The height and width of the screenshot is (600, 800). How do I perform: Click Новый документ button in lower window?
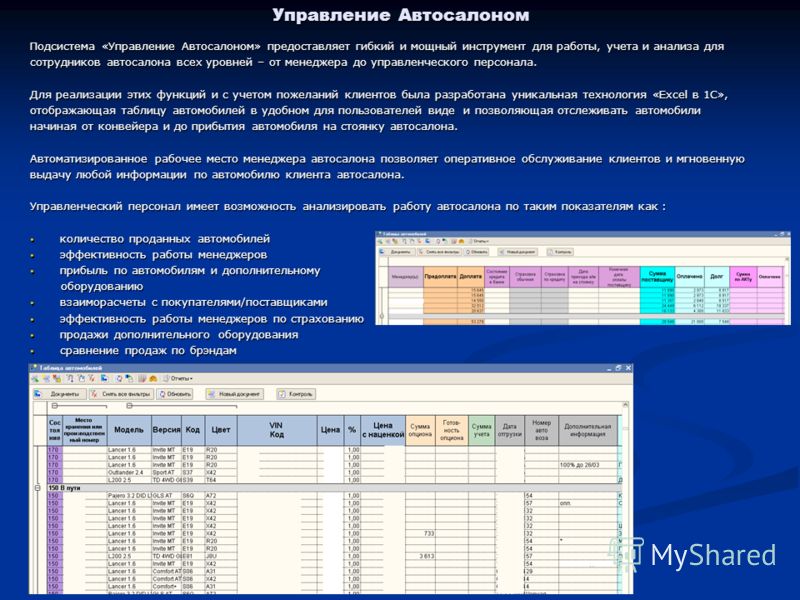(235, 394)
